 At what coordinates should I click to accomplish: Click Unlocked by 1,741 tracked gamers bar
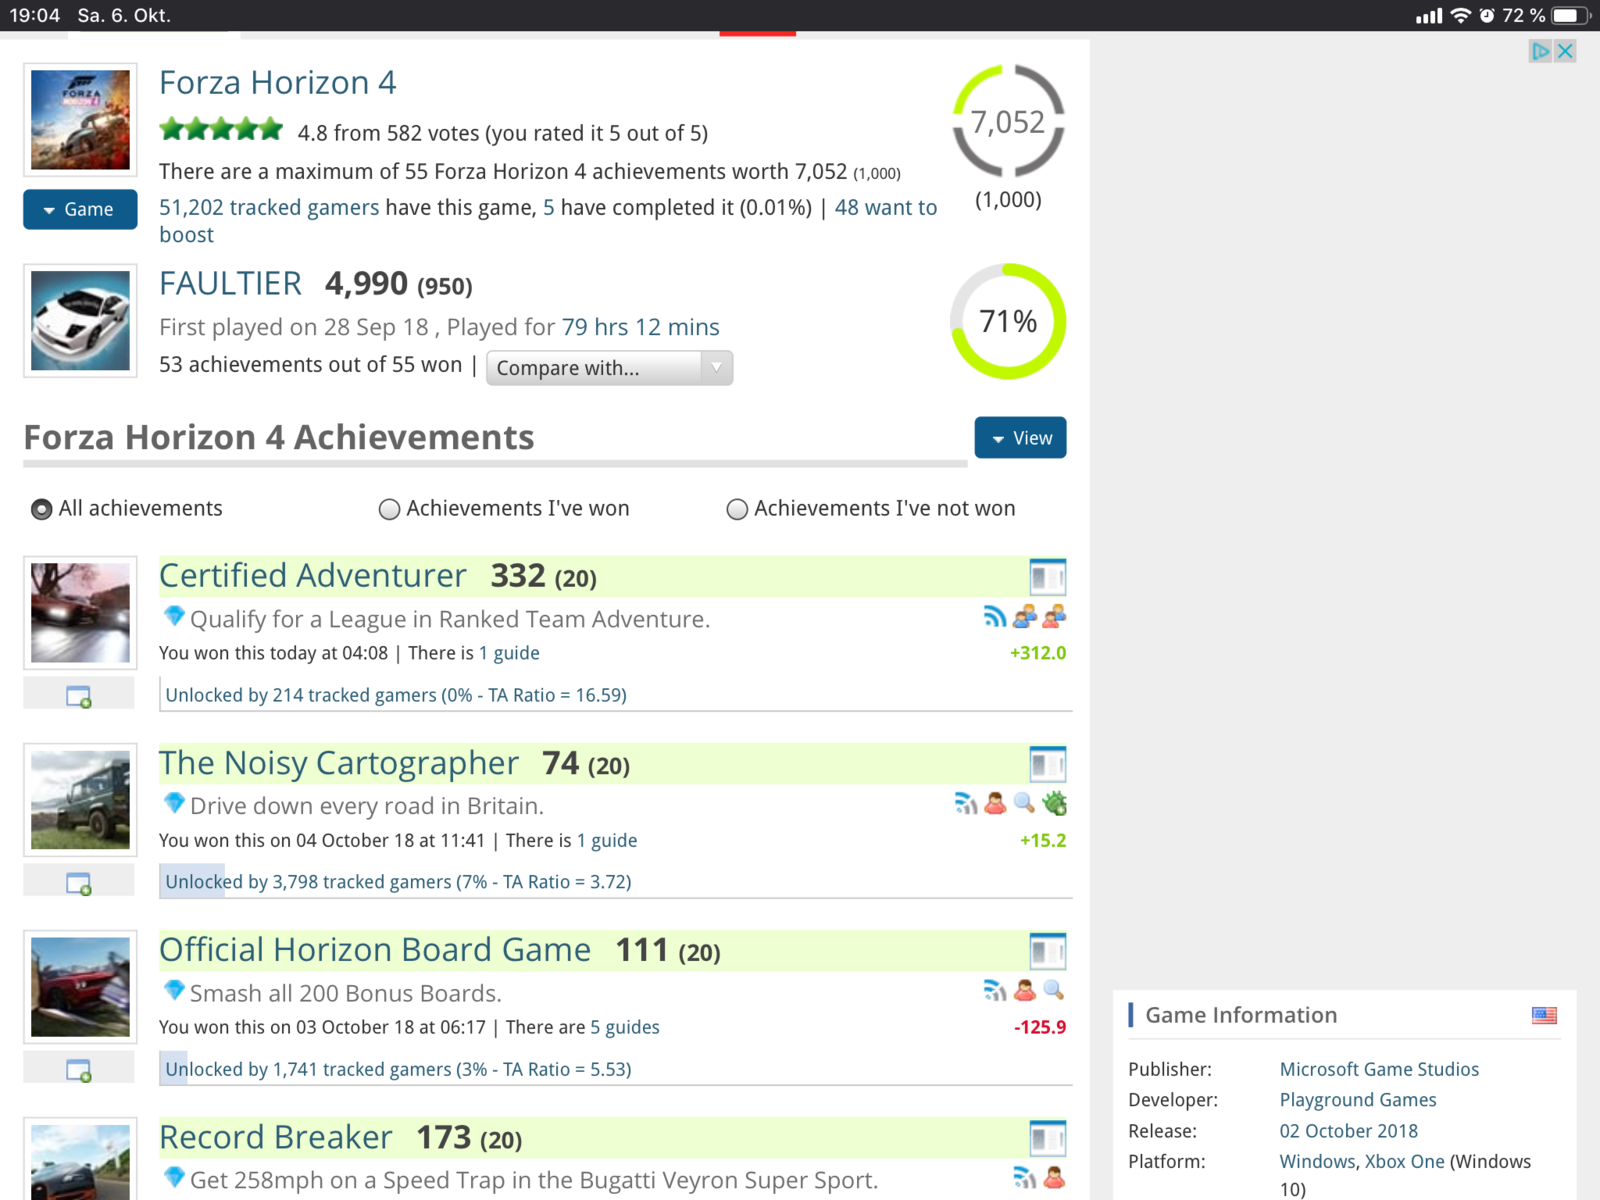click(615, 1069)
